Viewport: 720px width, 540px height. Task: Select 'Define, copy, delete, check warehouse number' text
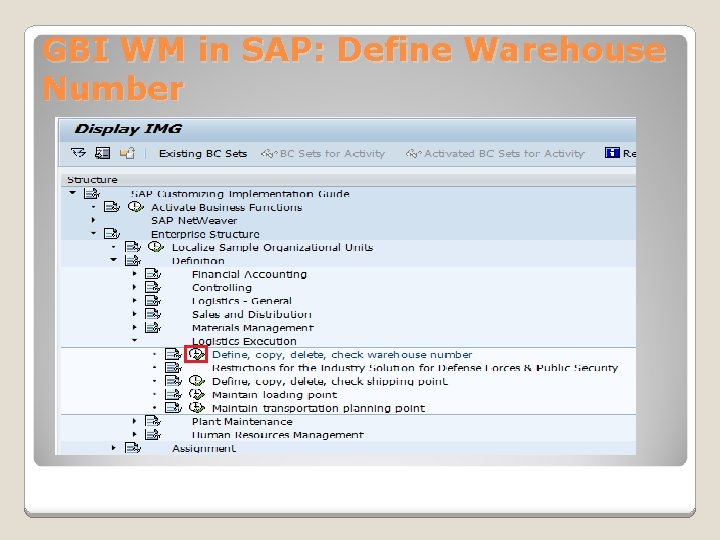[x=342, y=354]
